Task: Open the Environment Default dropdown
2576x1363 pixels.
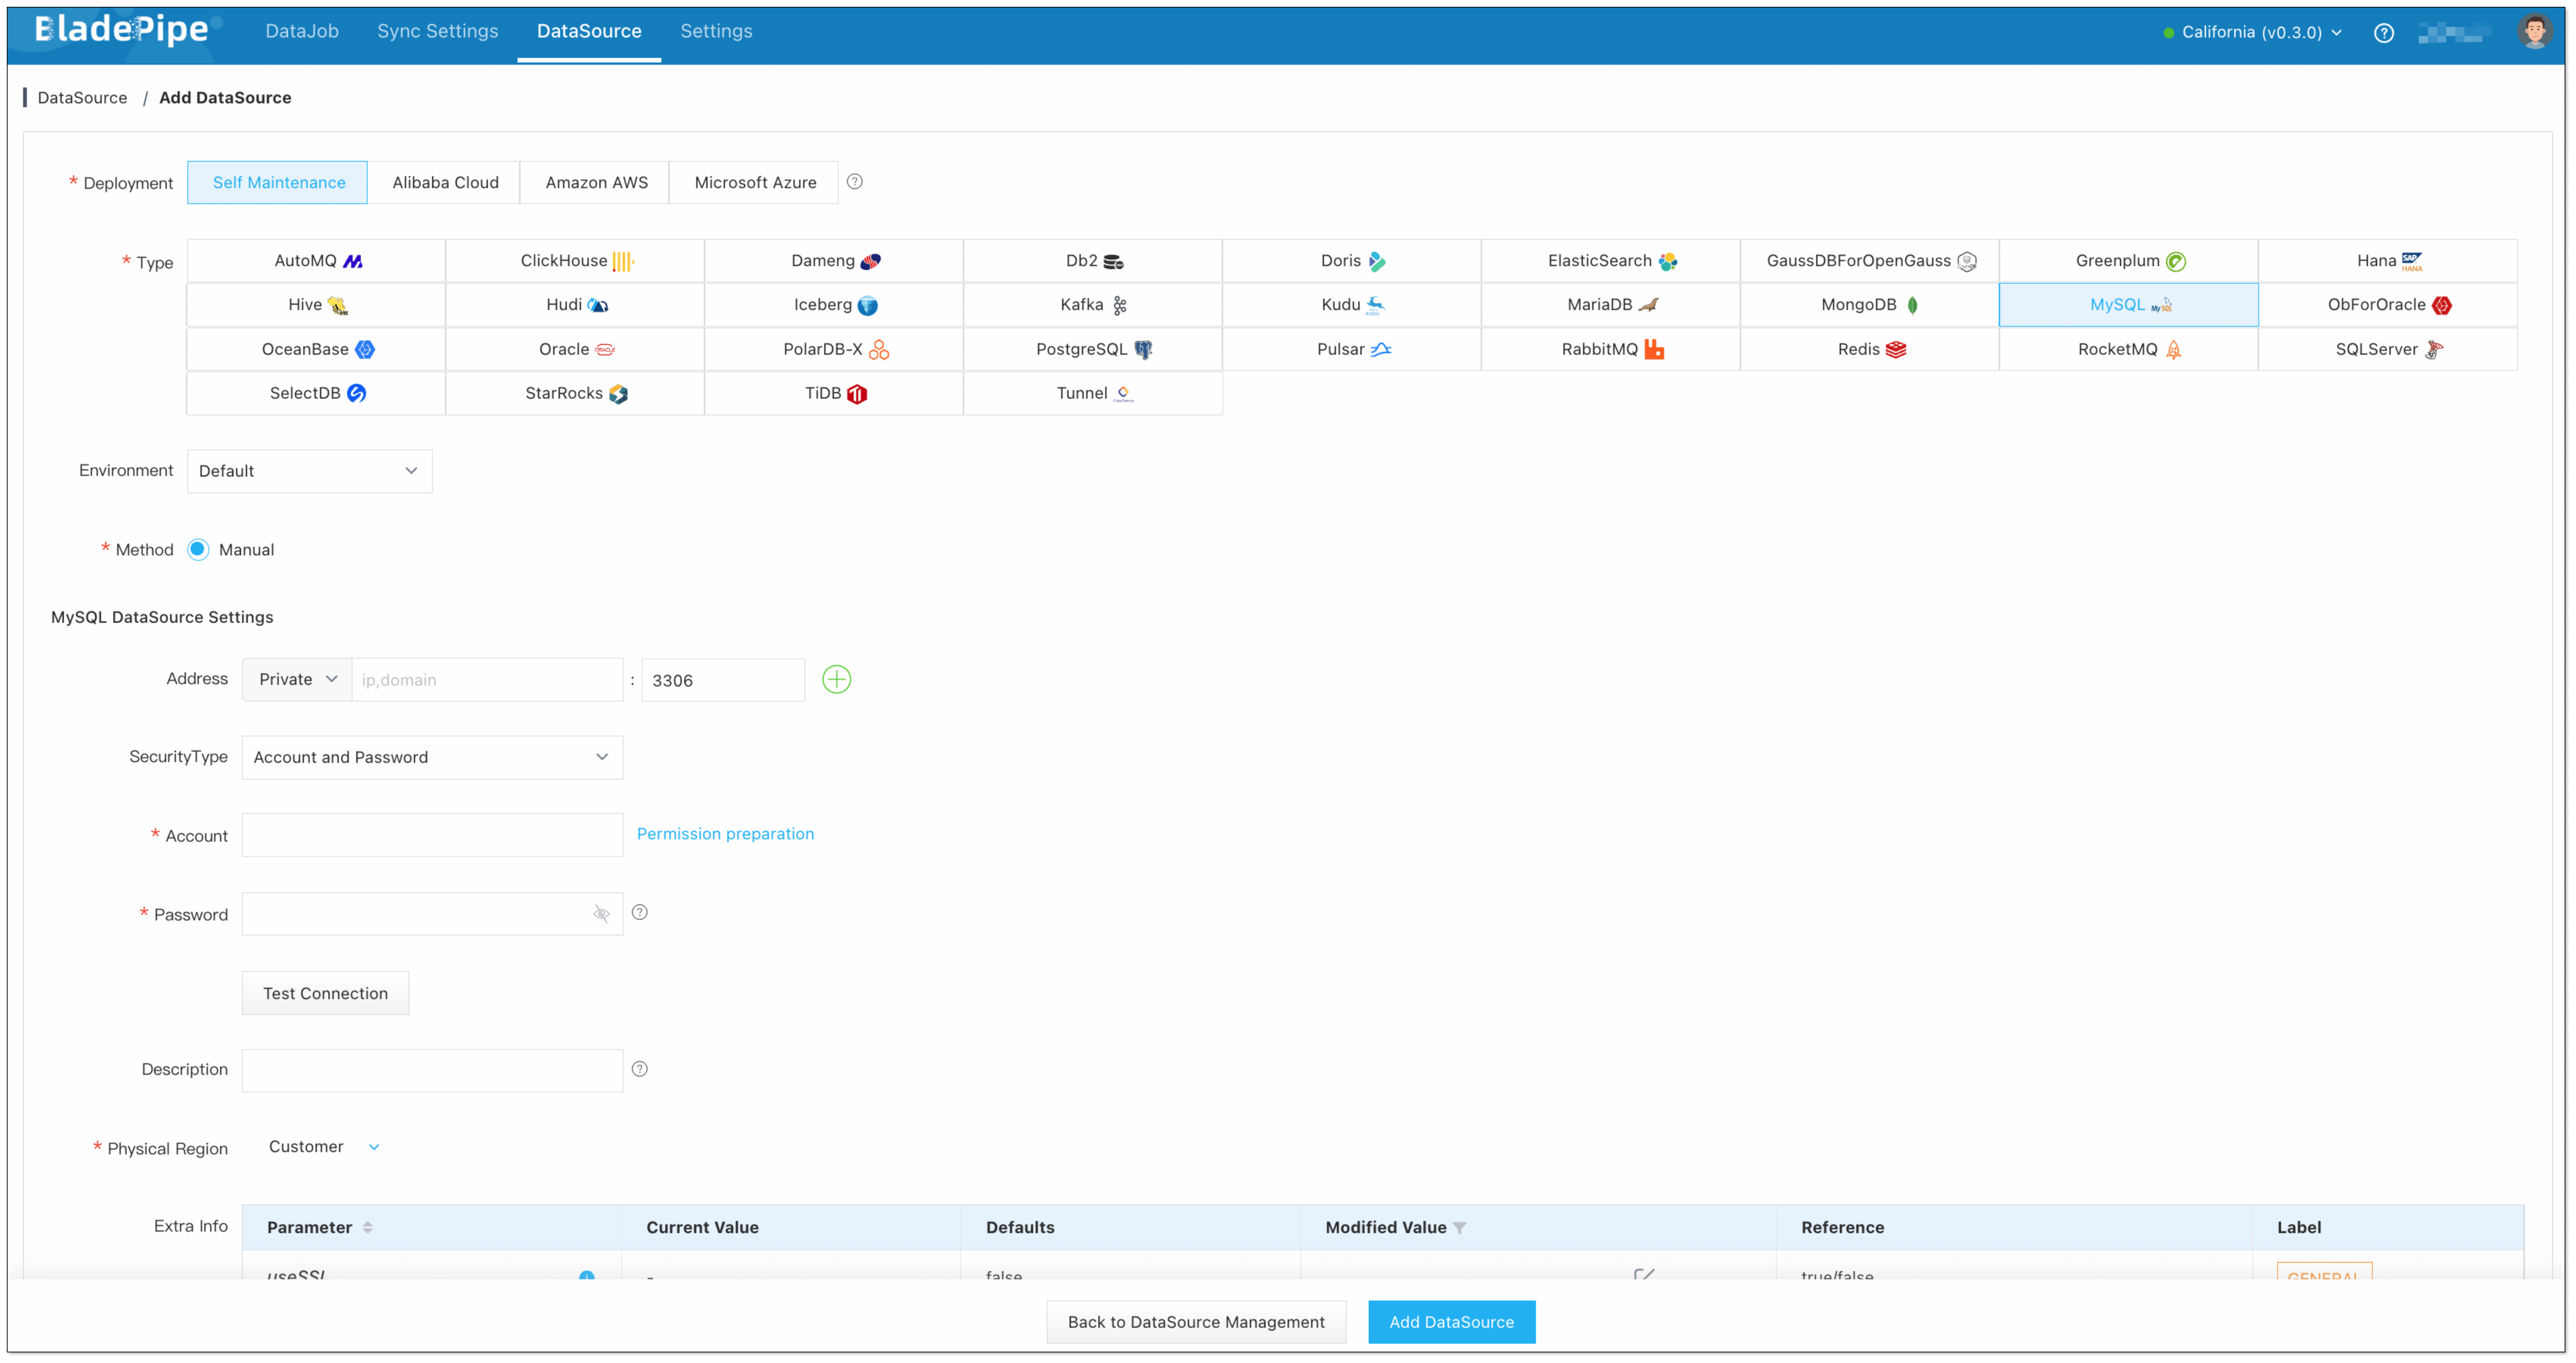Action: click(x=309, y=471)
